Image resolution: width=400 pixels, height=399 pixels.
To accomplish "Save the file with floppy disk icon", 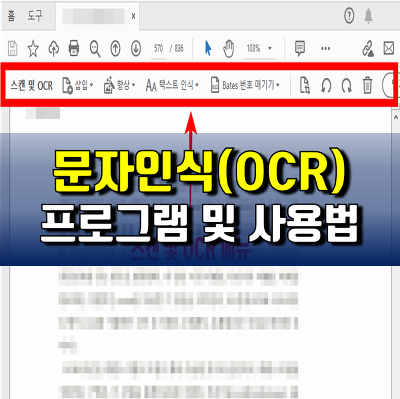I will [x=13, y=49].
